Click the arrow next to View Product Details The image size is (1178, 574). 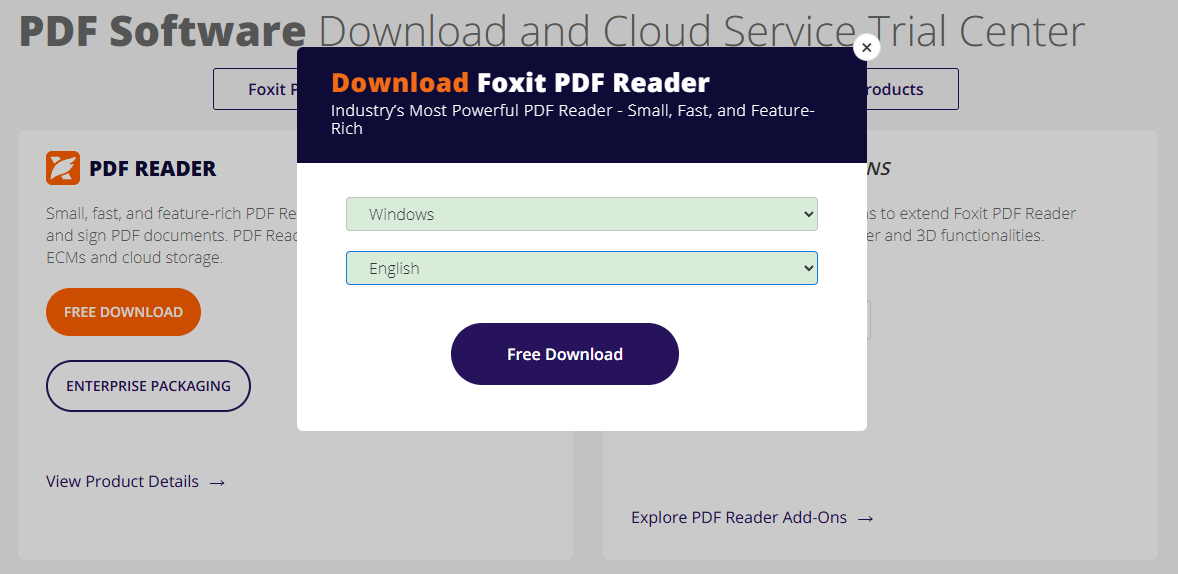(x=217, y=482)
